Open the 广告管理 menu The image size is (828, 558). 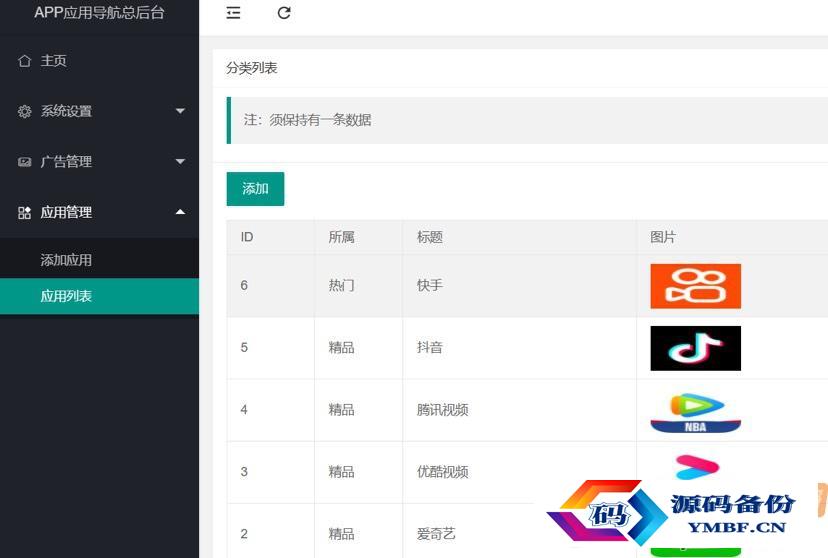99,162
